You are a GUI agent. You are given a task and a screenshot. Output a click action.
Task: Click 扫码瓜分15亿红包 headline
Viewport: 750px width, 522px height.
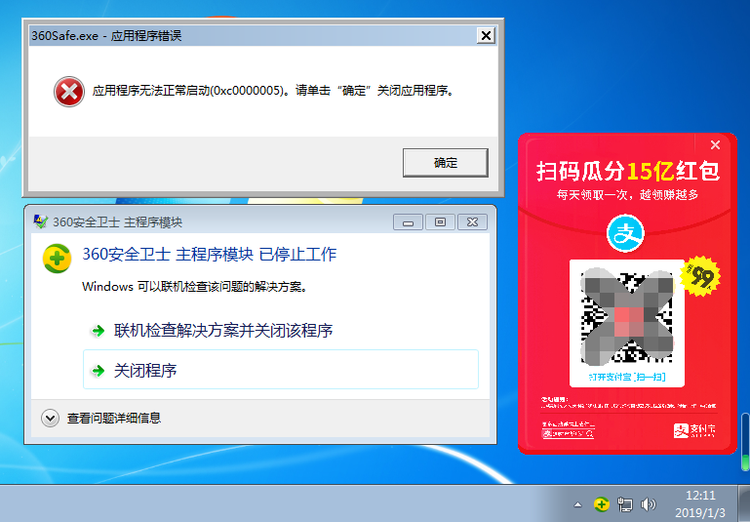pos(628,171)
